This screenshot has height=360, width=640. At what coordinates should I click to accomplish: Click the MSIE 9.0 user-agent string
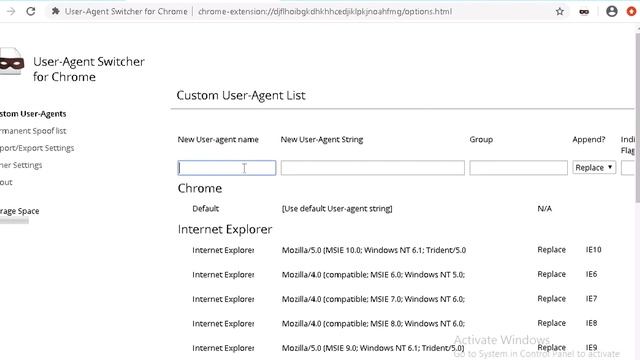click(373, 348)
